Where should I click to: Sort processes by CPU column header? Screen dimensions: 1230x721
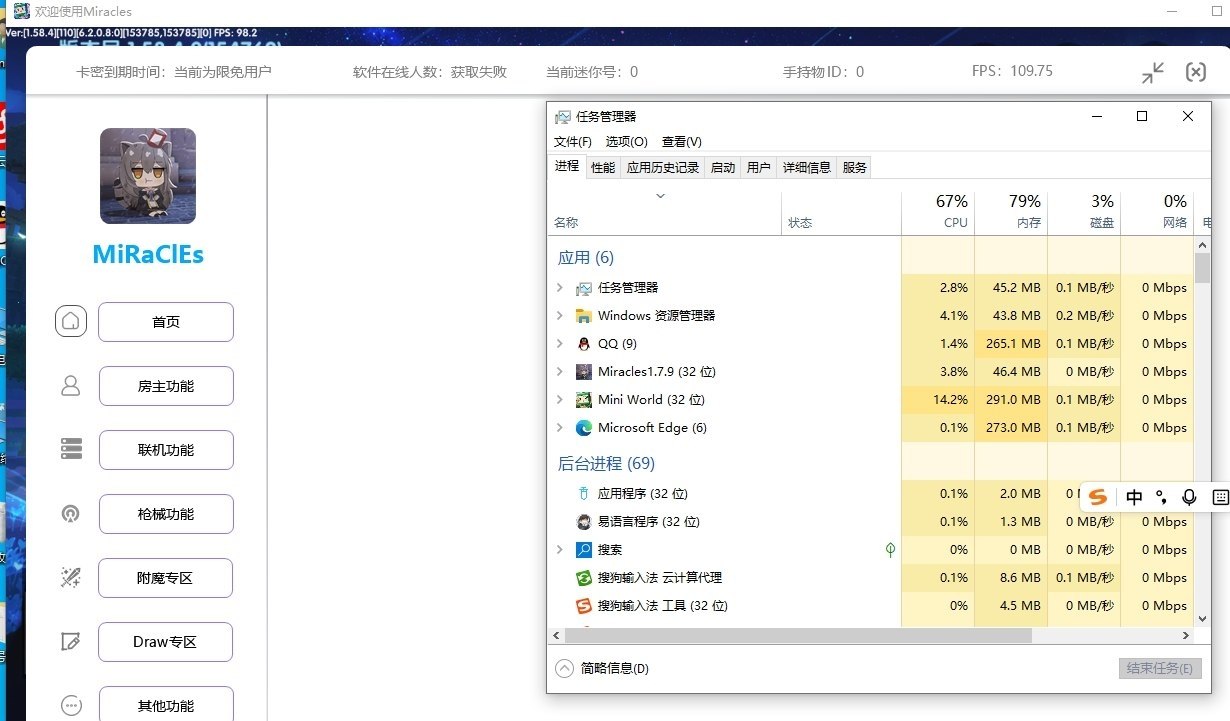(x=938, y=212)
